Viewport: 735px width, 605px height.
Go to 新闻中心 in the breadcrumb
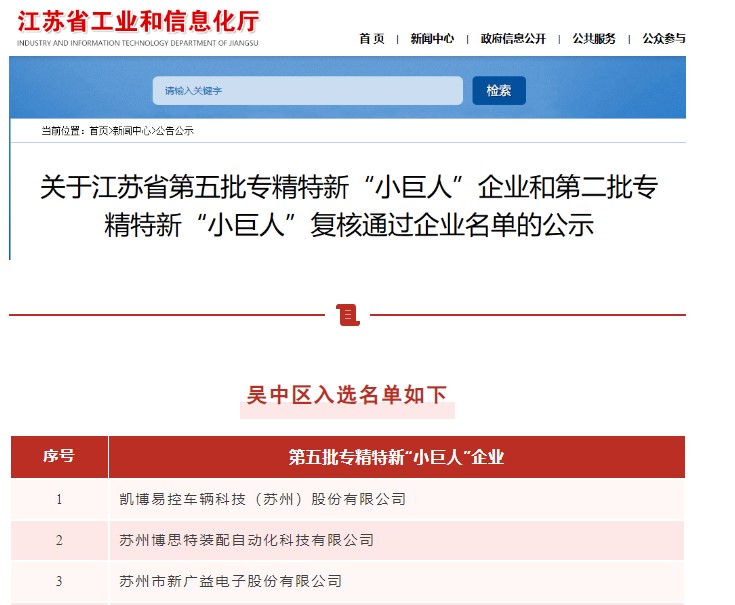(132, 131)
